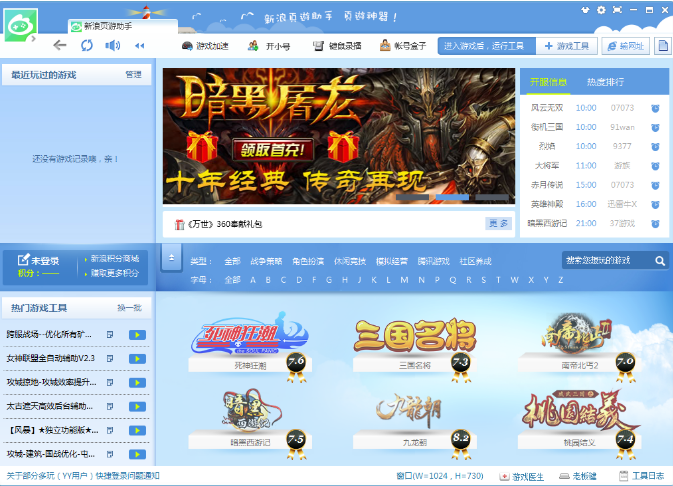The width and height of the screenshot is (673, 486).
Task: Filter games by 角色扮演 category
Action: tap(308, 261)
